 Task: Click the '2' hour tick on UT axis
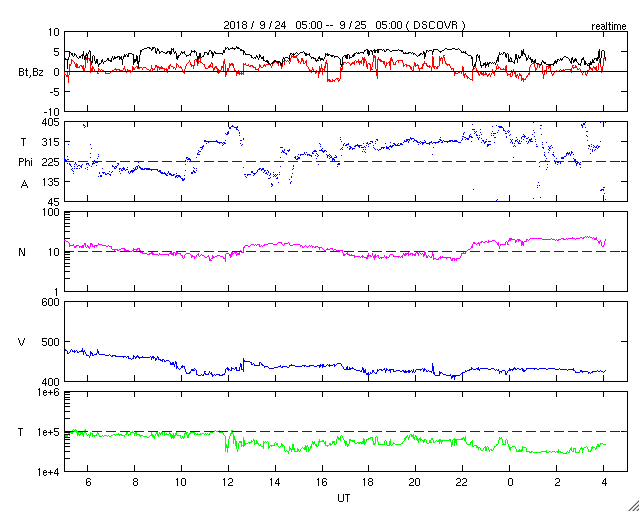[557, 483]
